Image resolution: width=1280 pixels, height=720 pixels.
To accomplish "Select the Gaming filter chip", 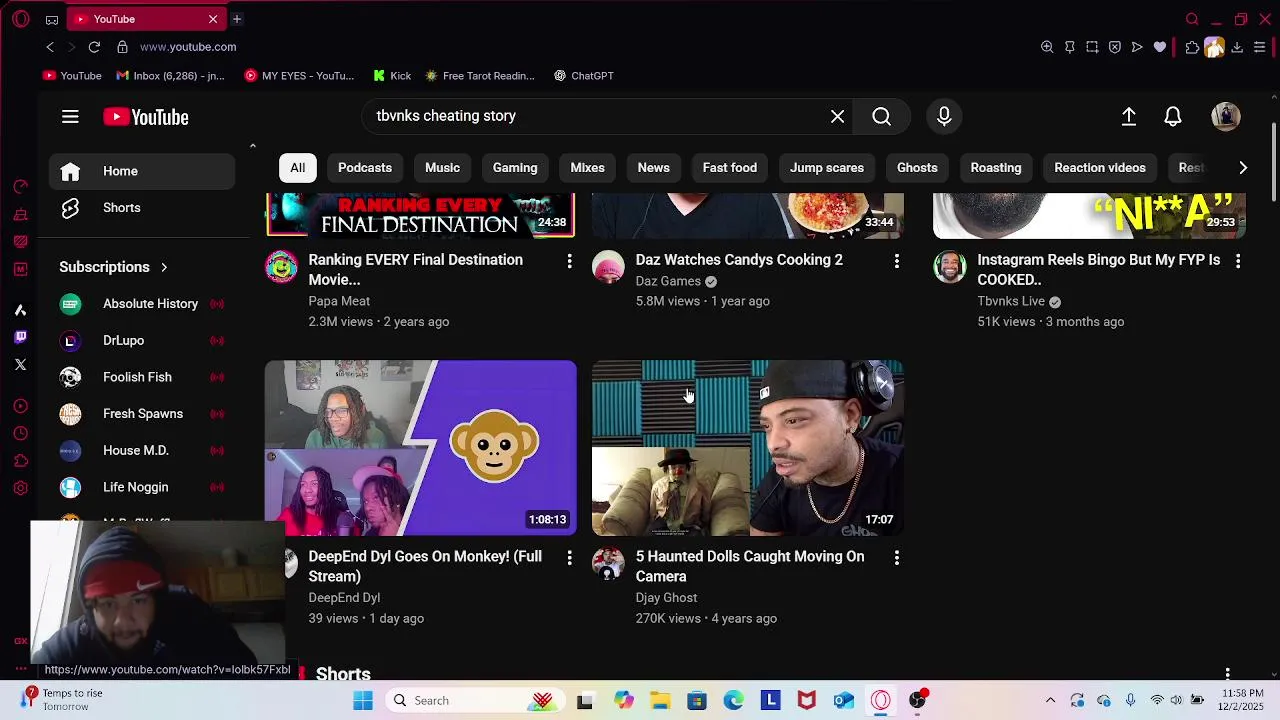I will (x=515, y=168).
